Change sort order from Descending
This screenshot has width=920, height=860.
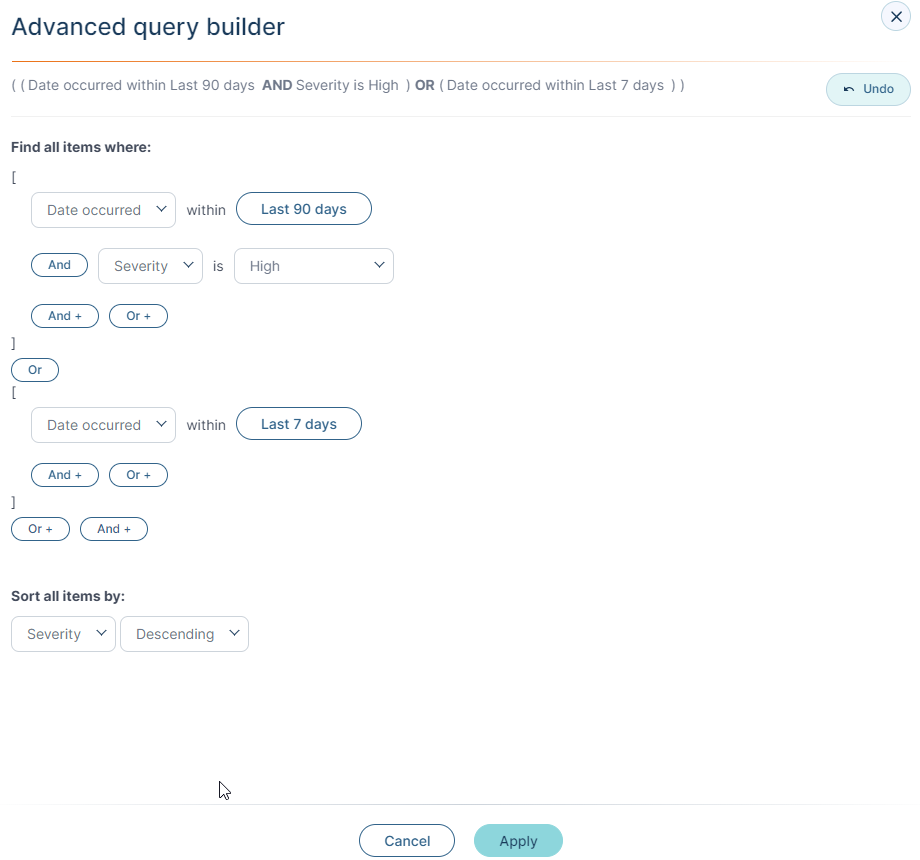tap(184, 634)
